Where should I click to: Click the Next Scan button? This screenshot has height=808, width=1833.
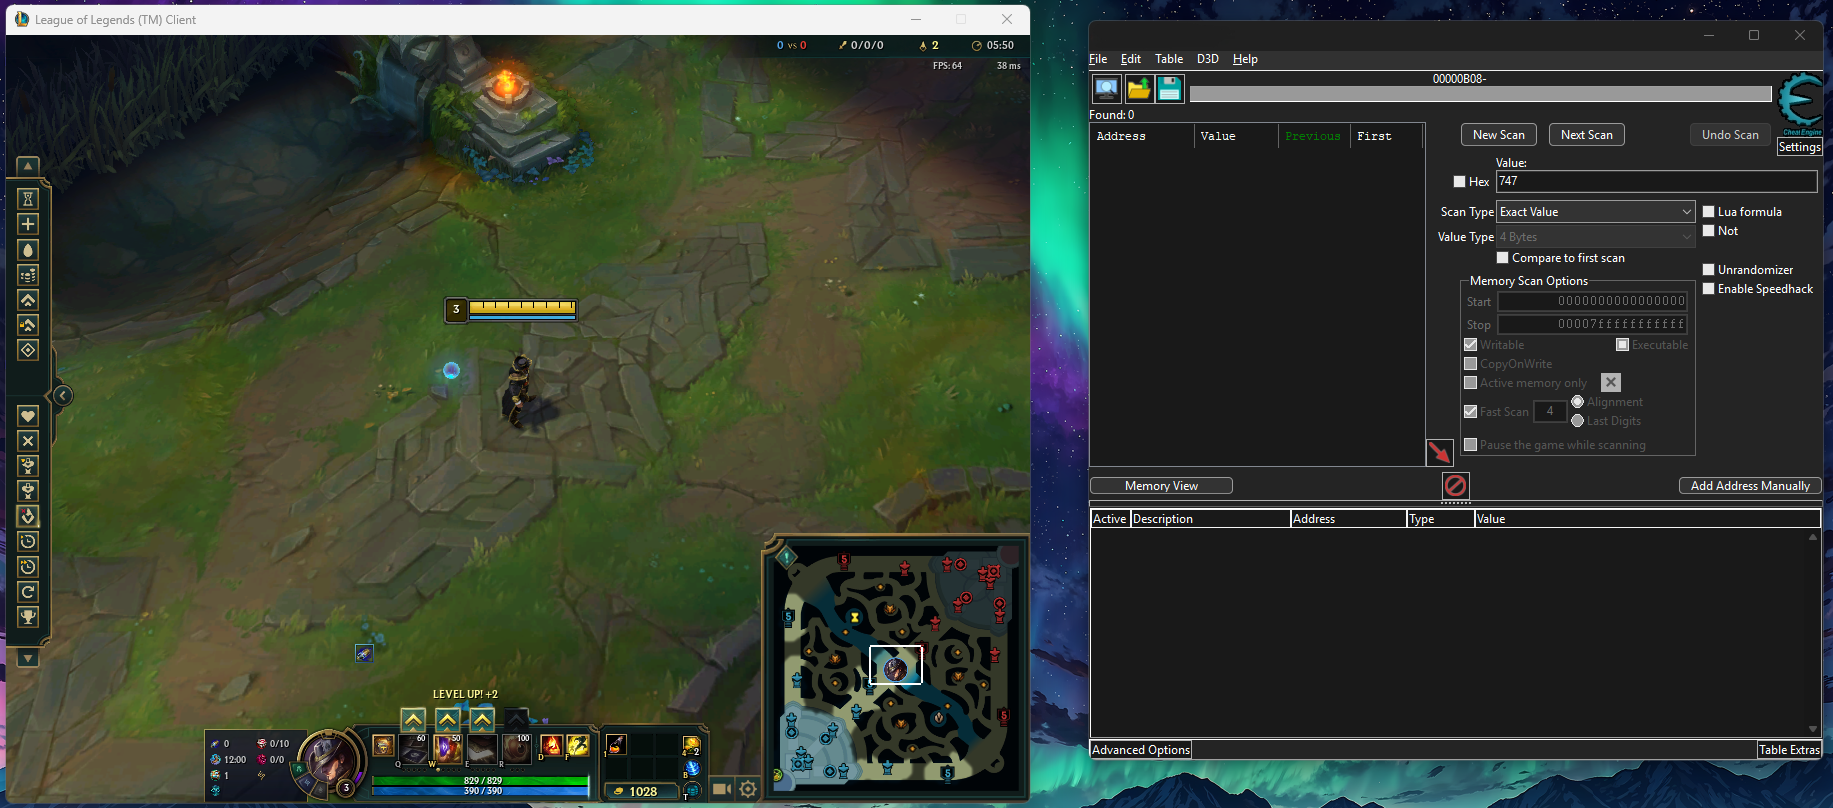[1587, 135]
